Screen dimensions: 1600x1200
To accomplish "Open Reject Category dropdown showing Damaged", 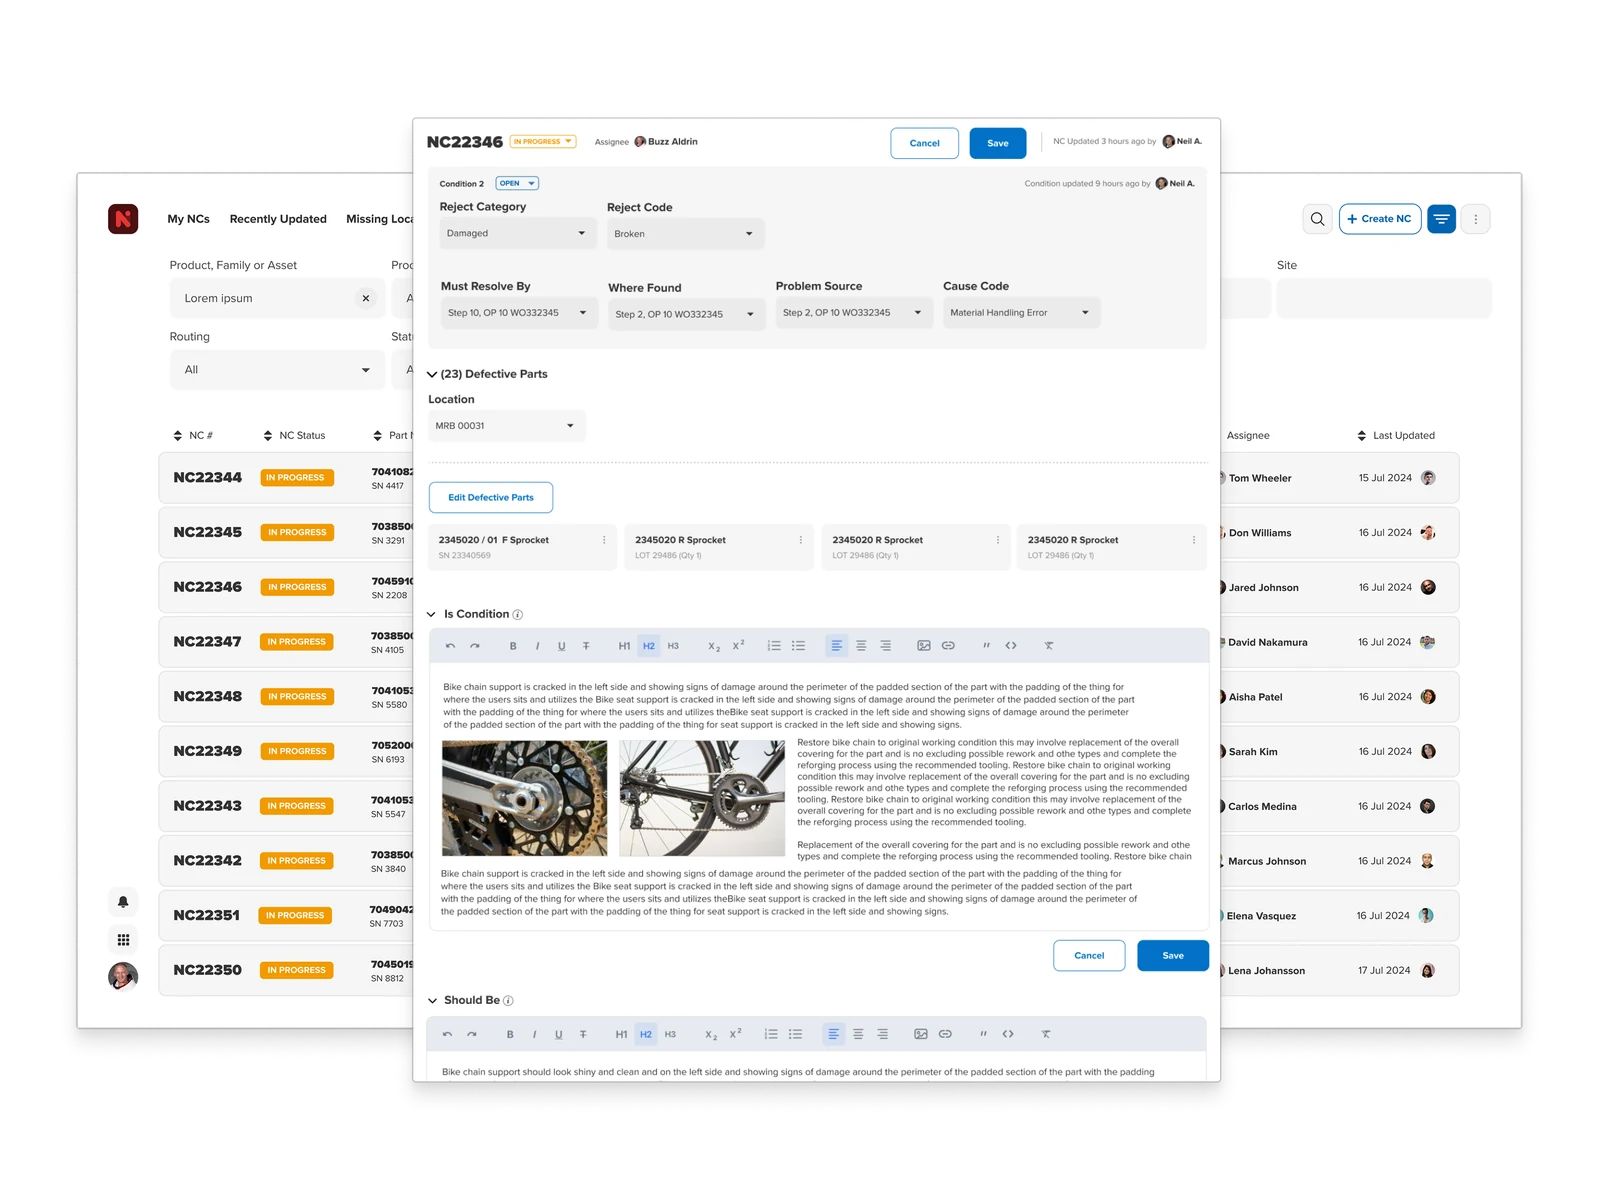I will coord(518,233).
